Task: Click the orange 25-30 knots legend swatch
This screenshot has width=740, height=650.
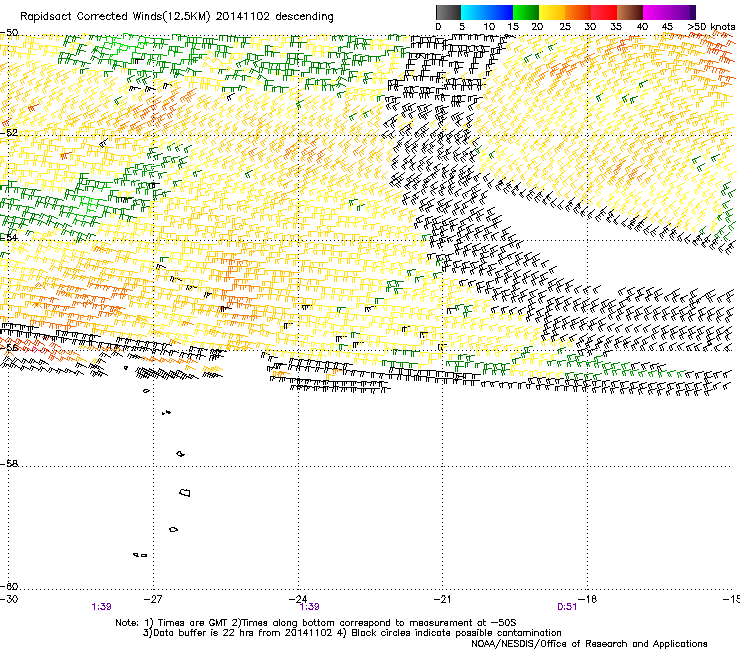Action: [578, 12]
